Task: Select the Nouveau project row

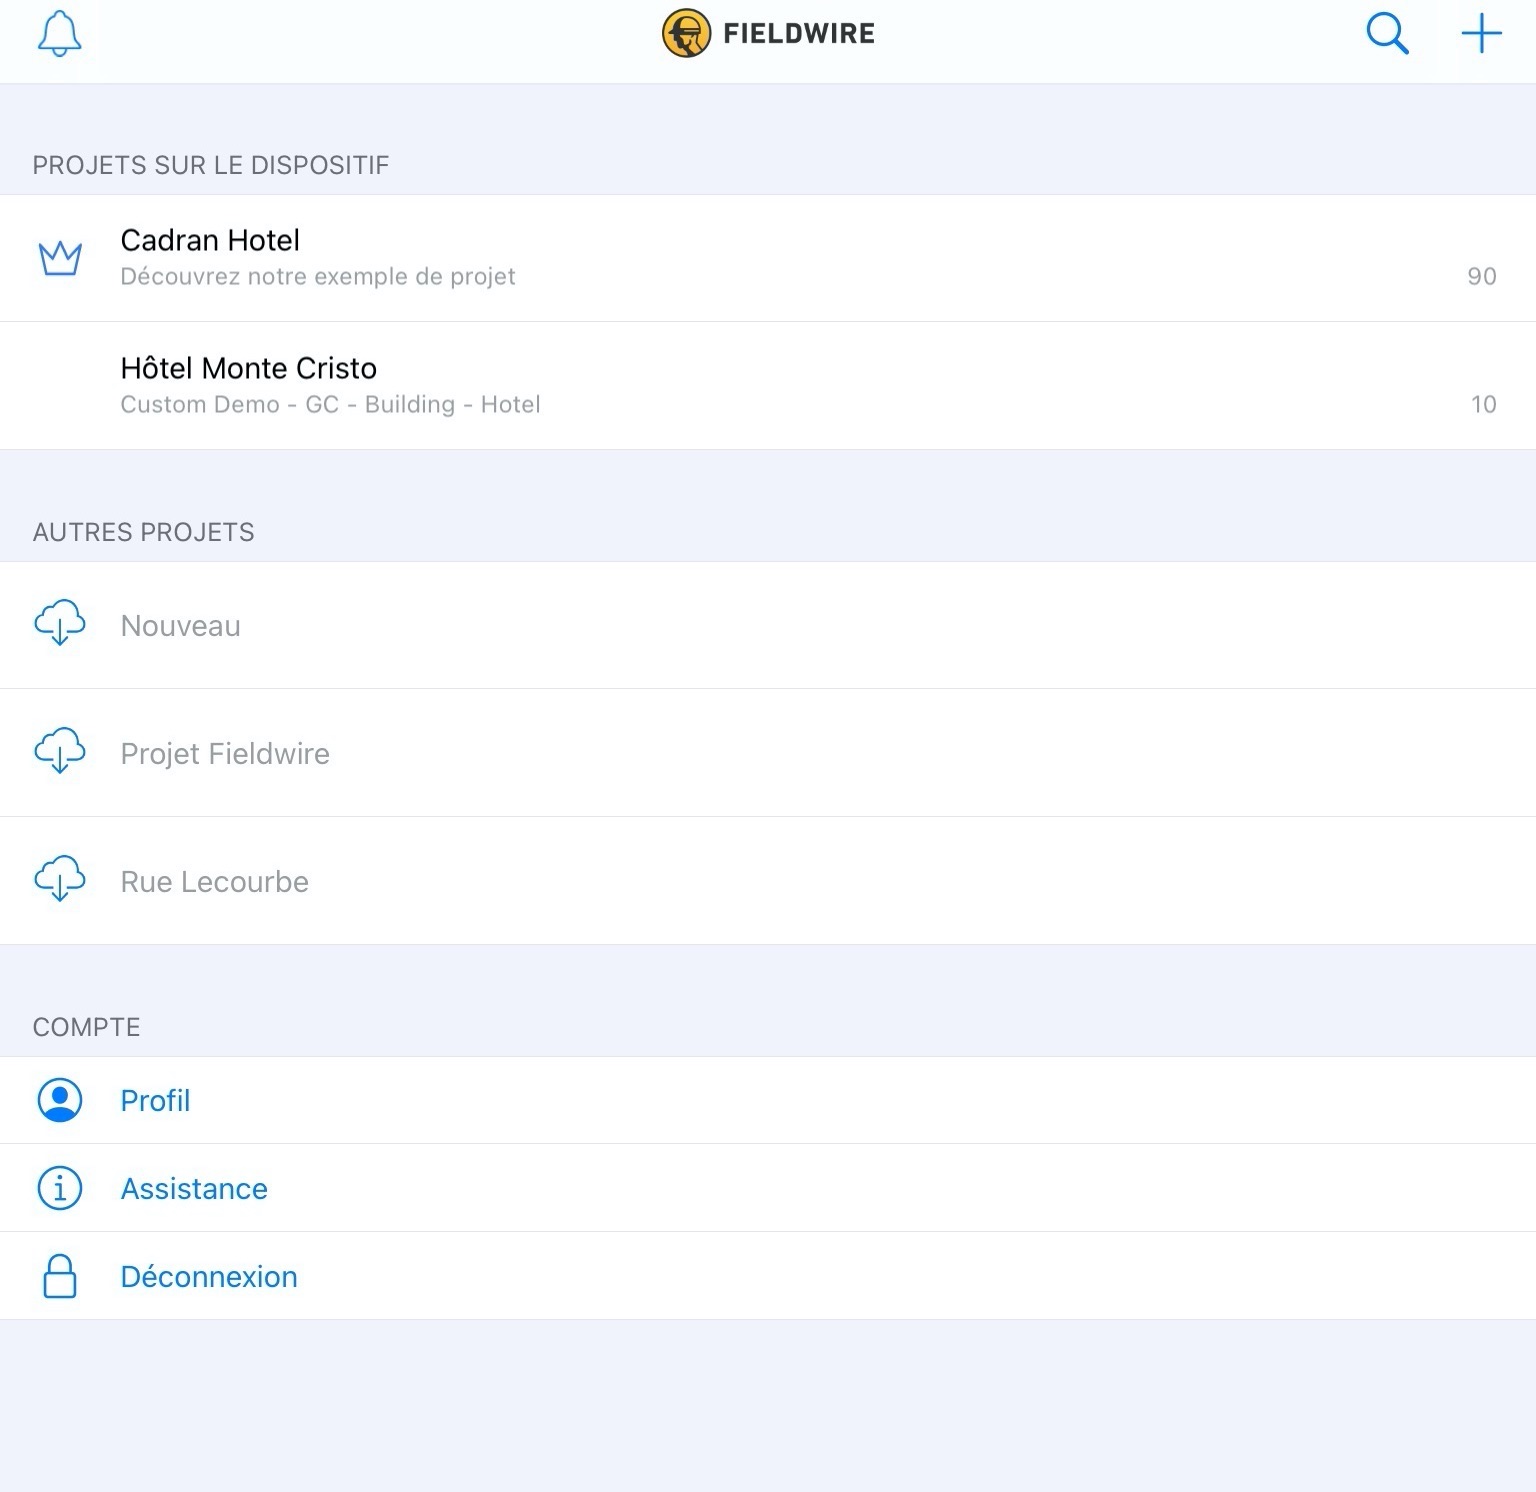Action: pyautogui.click(x=768, y=625)
